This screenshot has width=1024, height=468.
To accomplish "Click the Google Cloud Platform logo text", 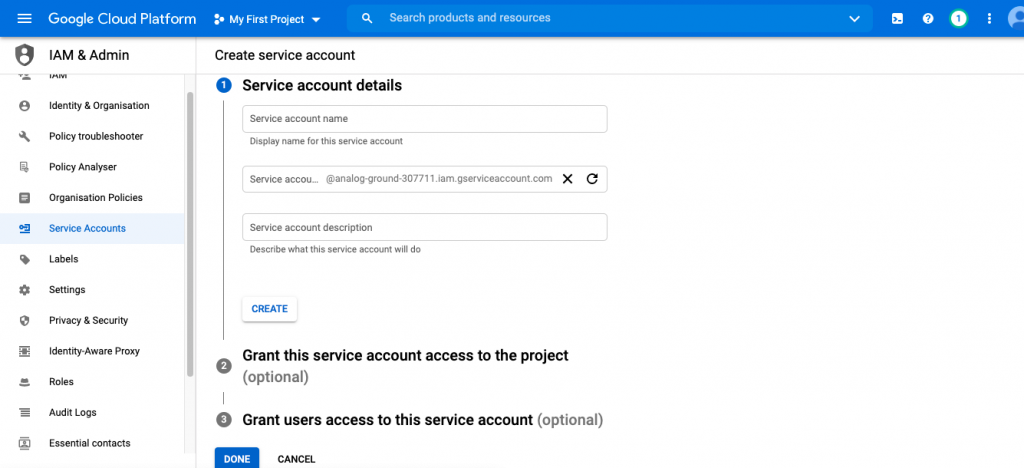I will coord(122,19).
